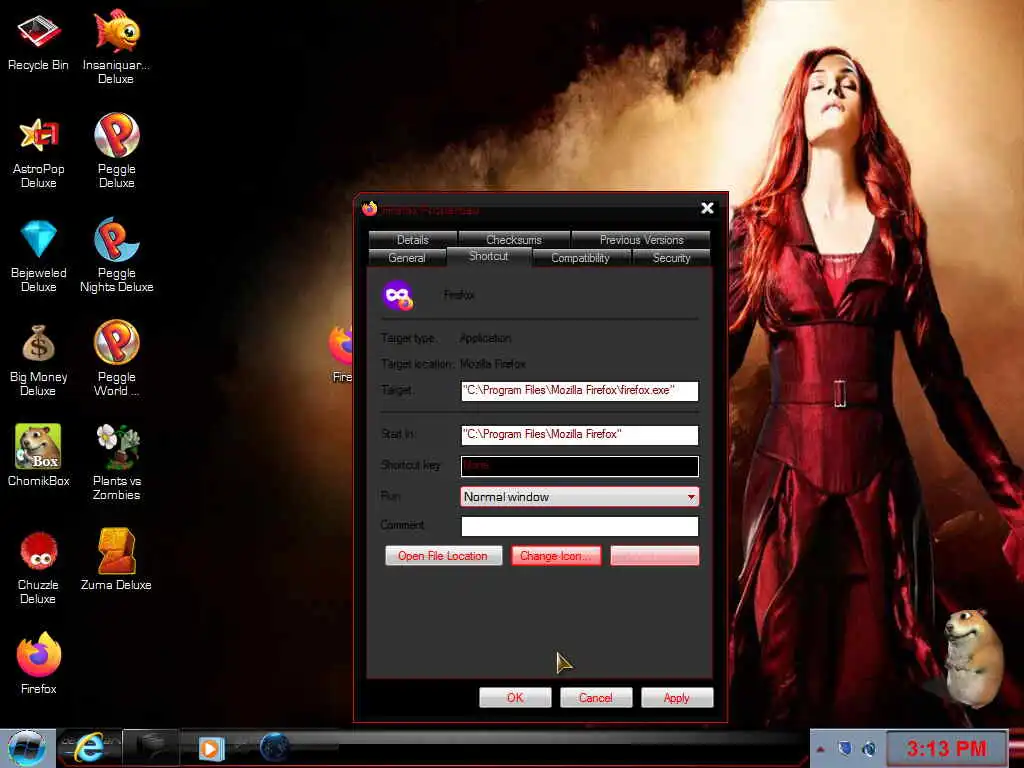Viewport: 1024px width, 768px height.
Task: Open the Security tab
Action: (671, 258)
